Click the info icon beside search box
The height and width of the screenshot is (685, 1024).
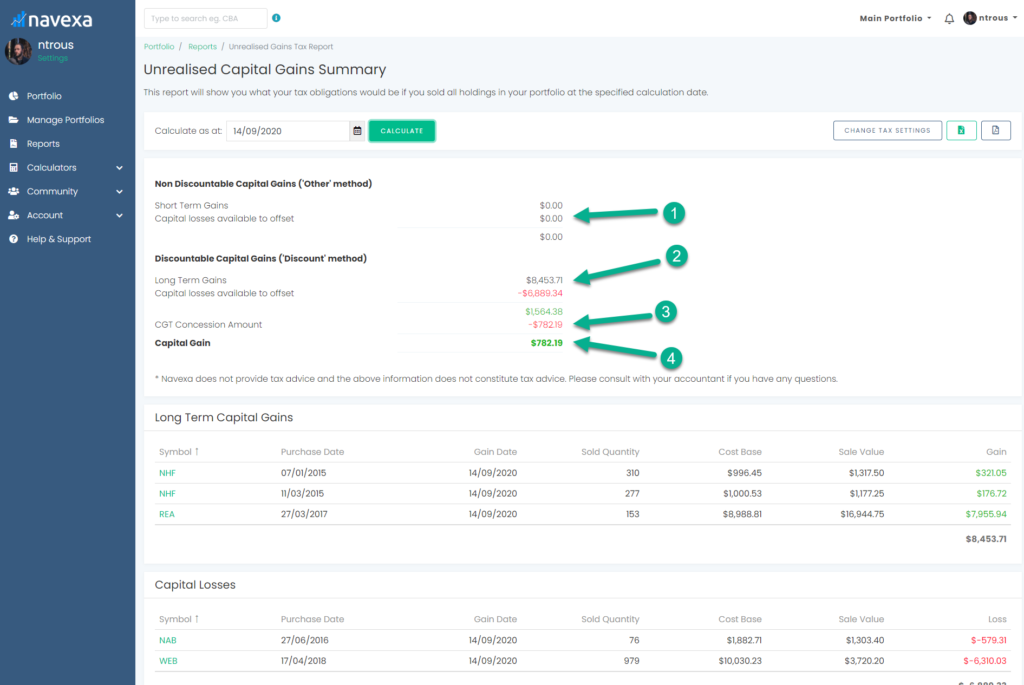(x=276, y=18)
